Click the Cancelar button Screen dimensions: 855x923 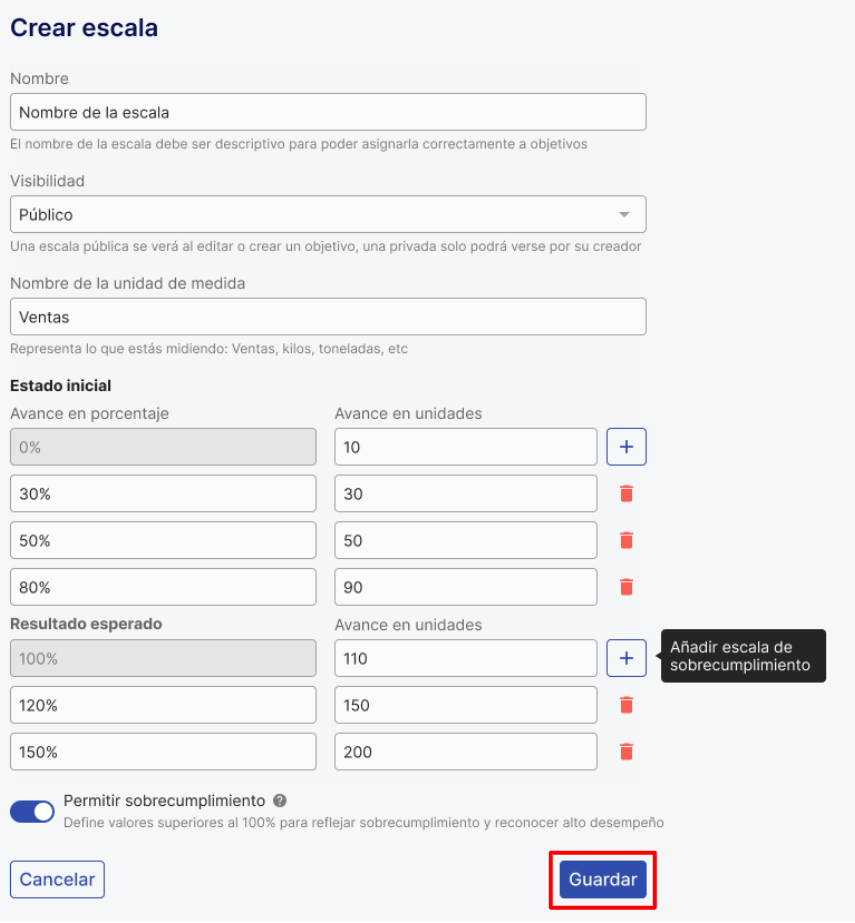pos(57,880)
